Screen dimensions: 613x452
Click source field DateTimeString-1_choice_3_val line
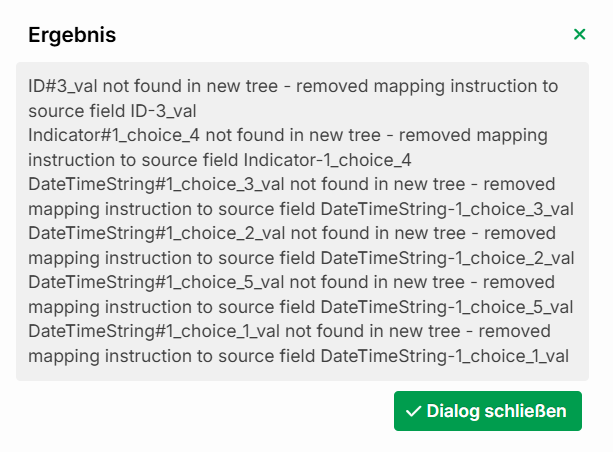click(x=301, y=209)
